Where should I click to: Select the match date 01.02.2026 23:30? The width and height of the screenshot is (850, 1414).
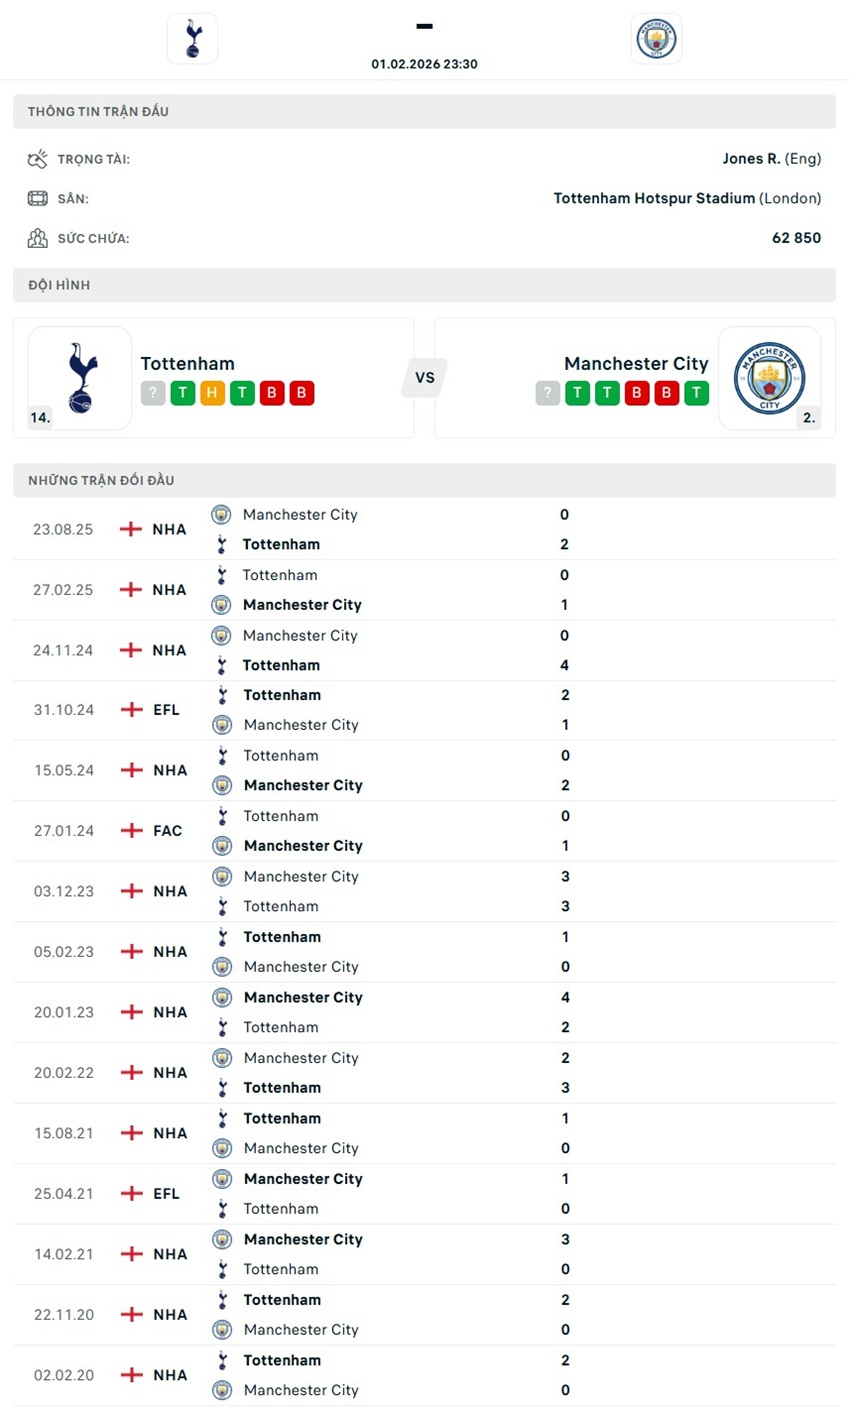424,63
